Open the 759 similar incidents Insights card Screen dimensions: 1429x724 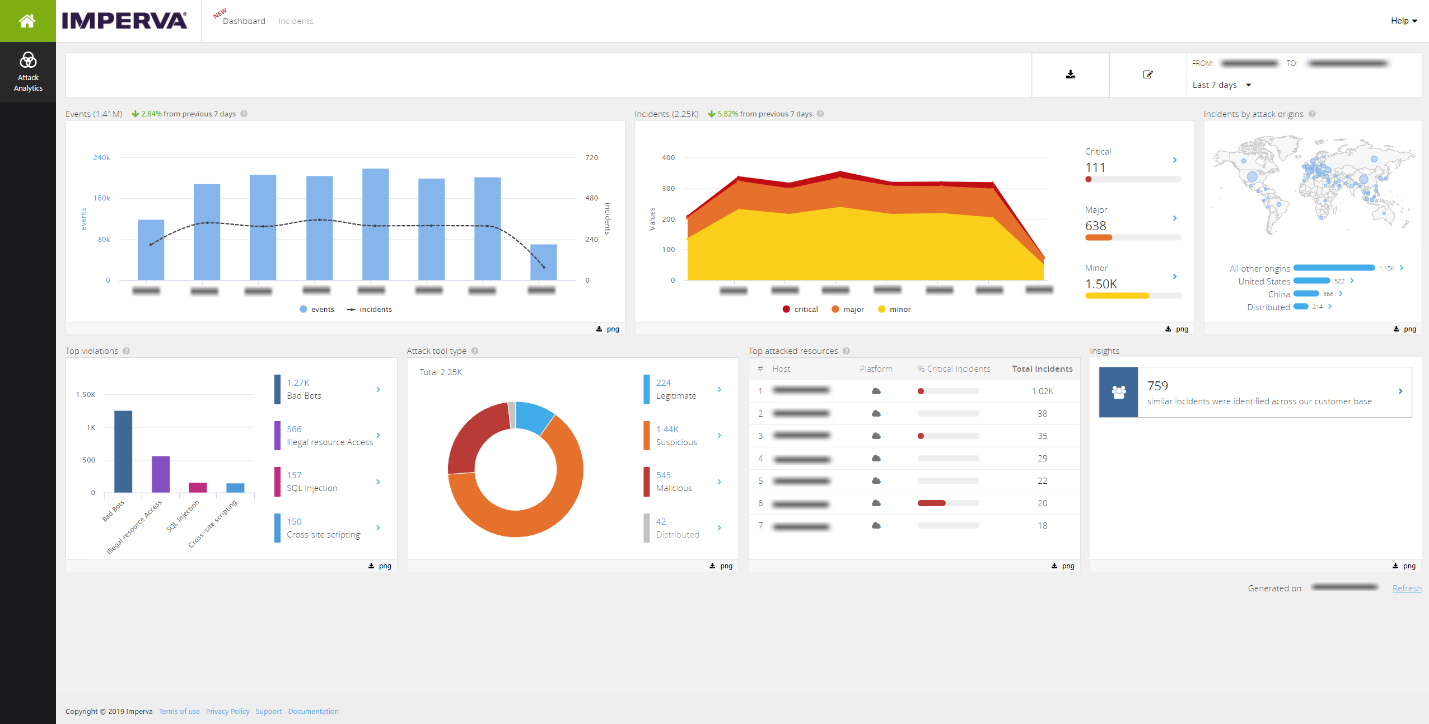(x=1254, y=391)
